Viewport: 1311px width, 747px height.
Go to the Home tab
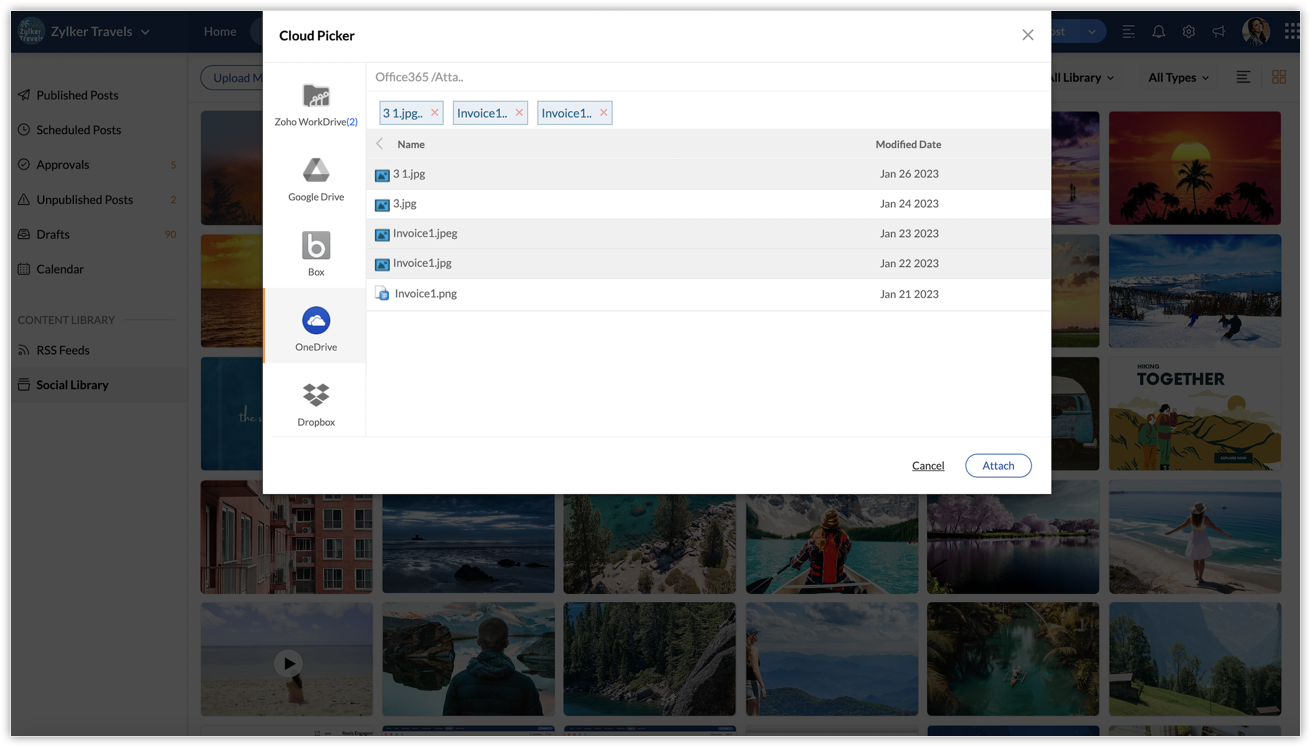[x=220, y=32]
